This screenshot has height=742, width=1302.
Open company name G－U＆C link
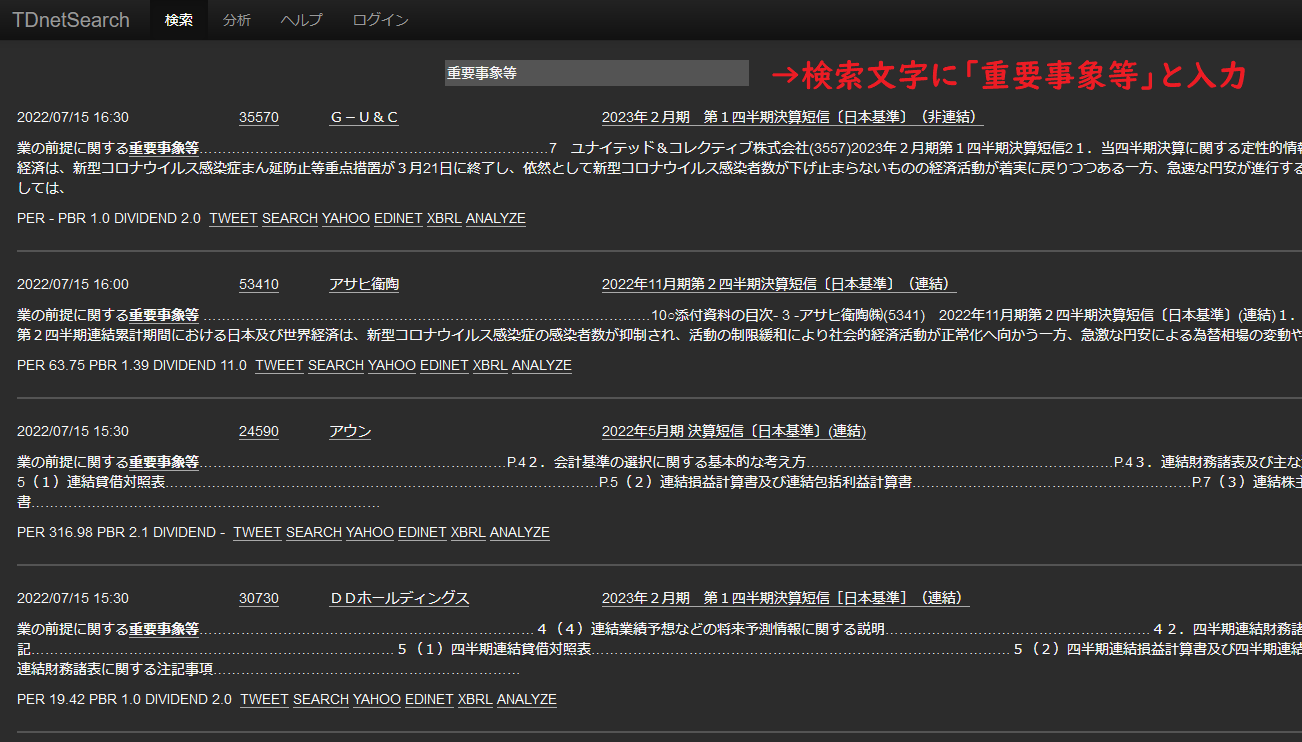point(364,117)
